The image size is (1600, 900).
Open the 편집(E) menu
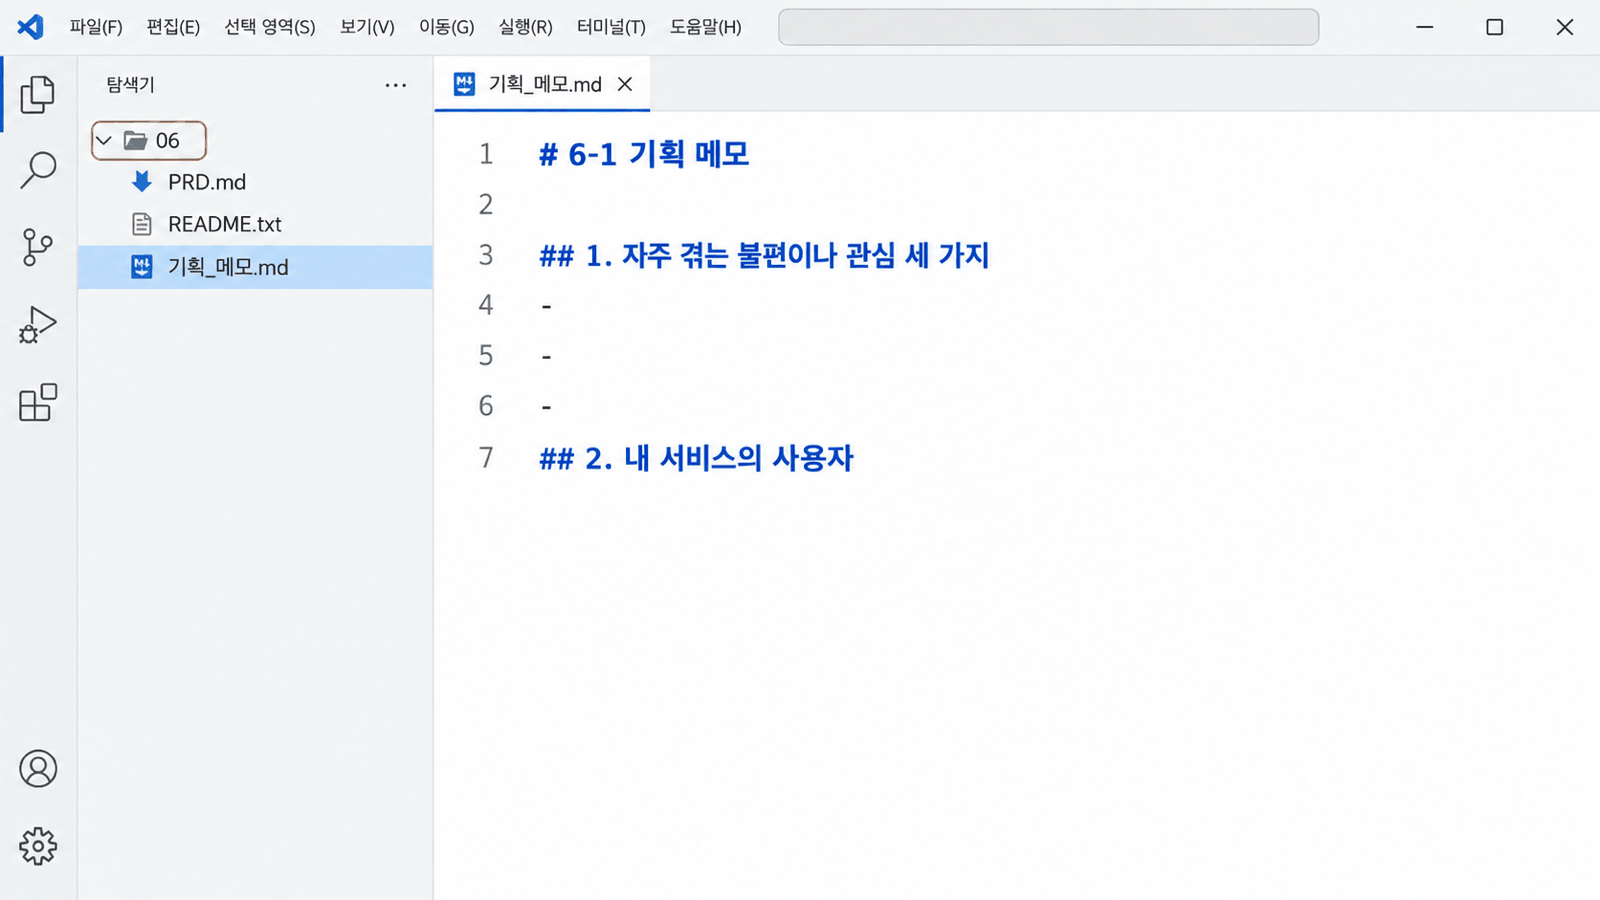pyautogui.click(x=173, y=27)
